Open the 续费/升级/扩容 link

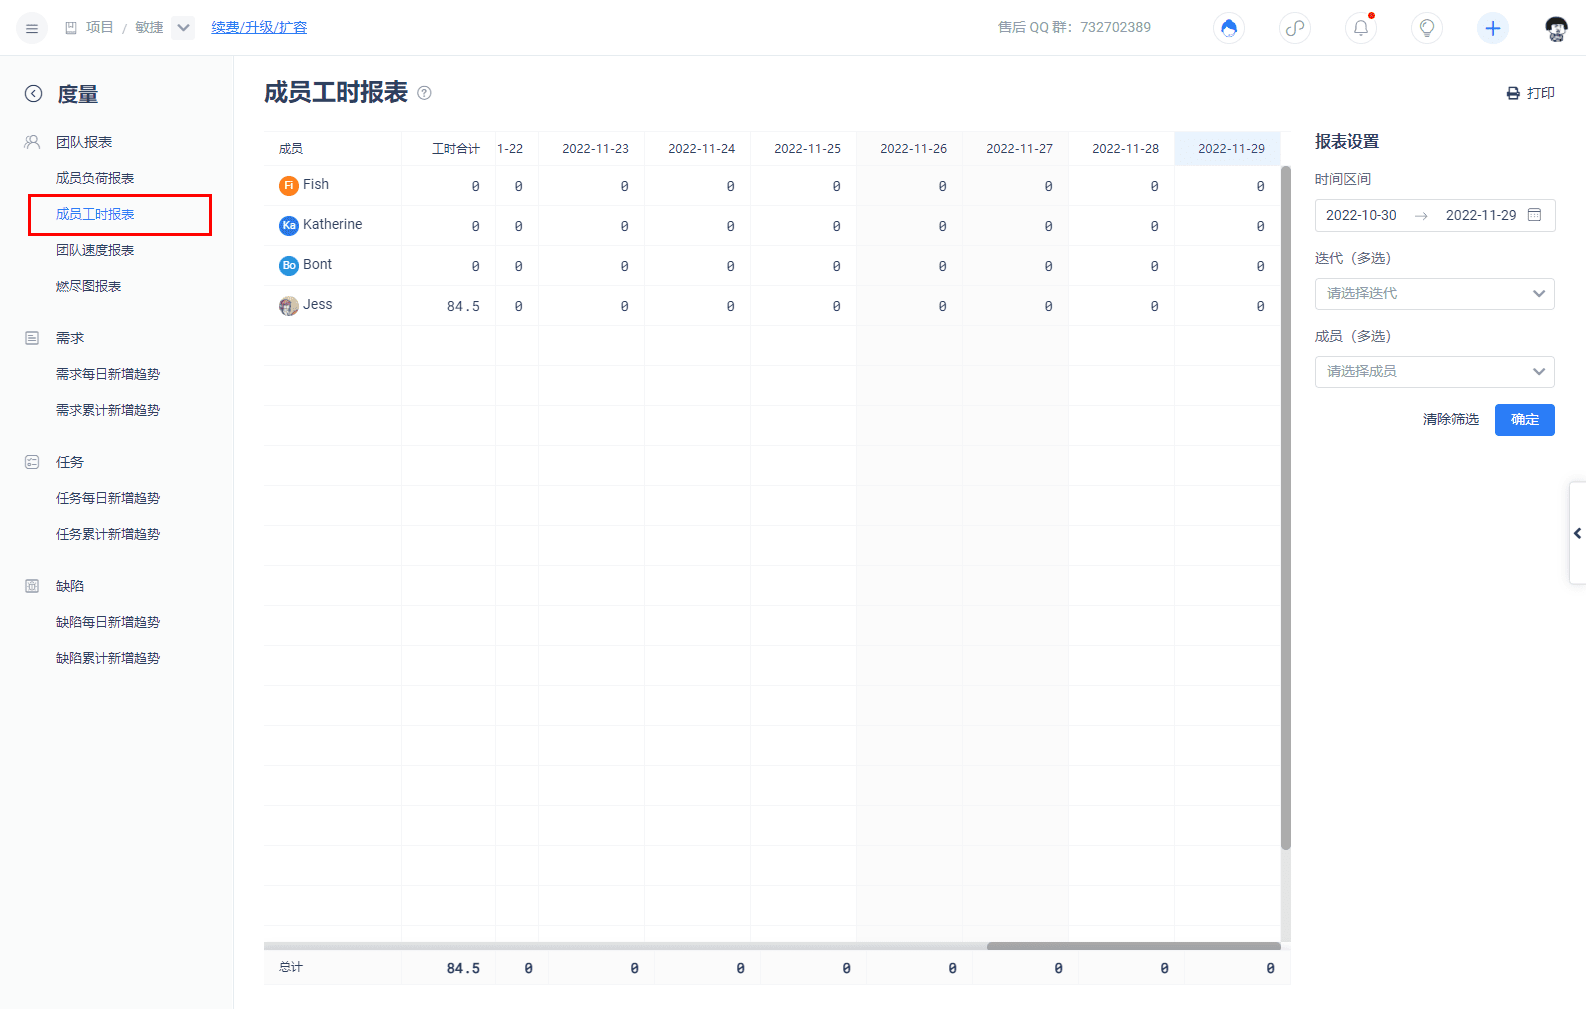click(x=259, y=28)
